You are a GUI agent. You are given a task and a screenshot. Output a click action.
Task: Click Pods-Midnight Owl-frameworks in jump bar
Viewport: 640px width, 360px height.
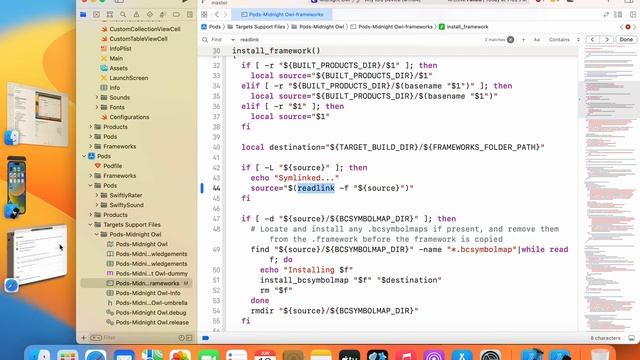point(391,27)
